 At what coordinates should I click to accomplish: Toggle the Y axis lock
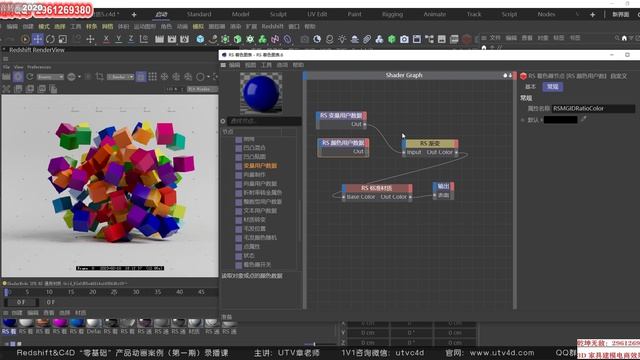point(118,39)
